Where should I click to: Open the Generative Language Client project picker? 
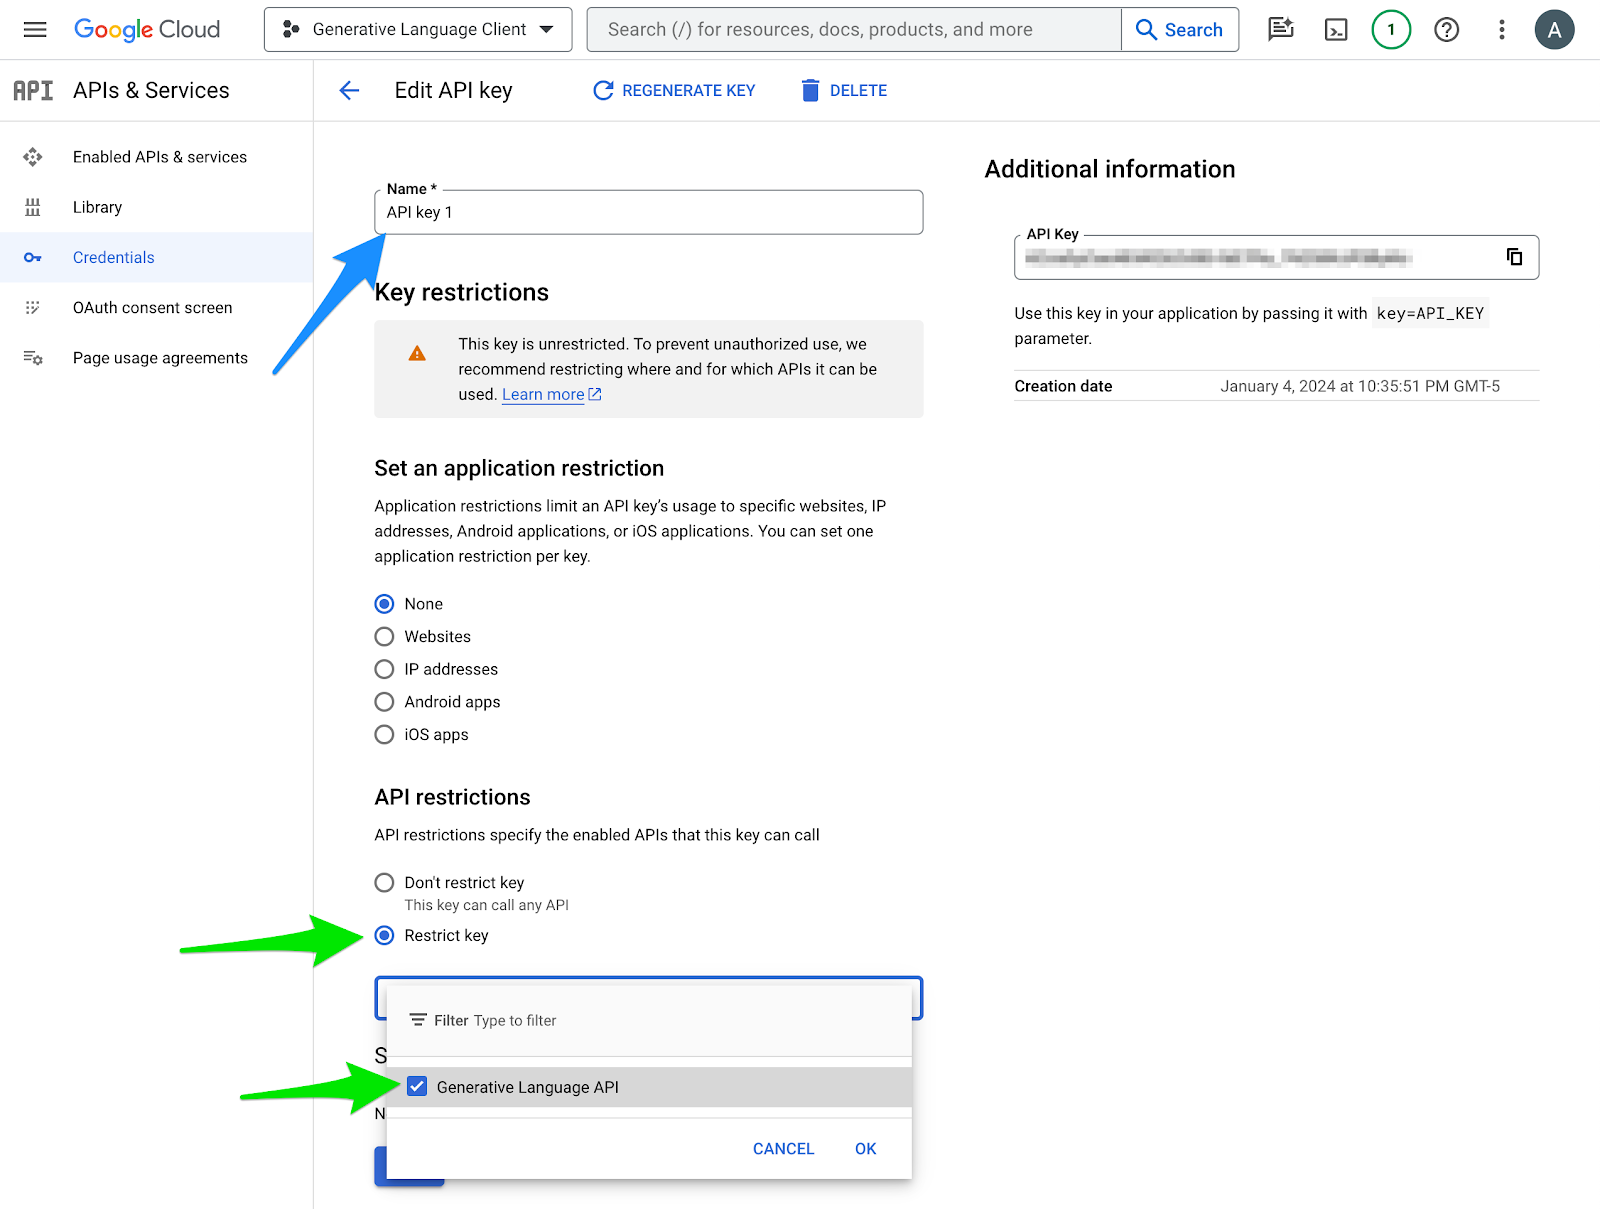pos(418,30)
